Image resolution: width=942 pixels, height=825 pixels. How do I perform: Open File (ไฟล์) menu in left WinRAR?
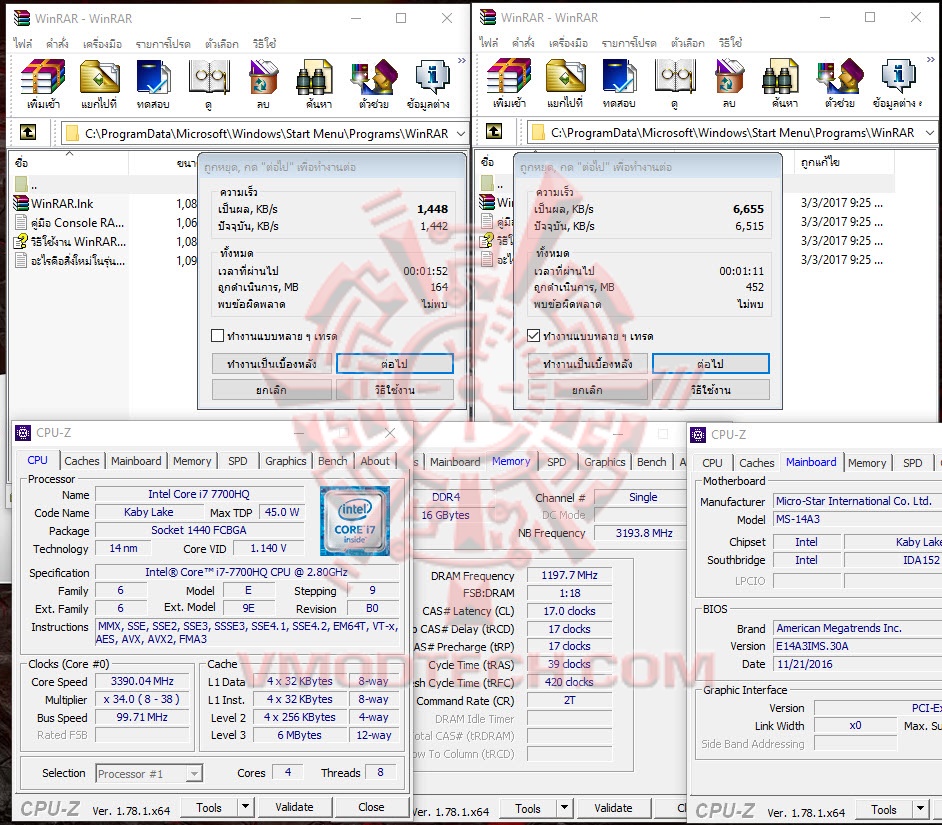tap(23, 44)
